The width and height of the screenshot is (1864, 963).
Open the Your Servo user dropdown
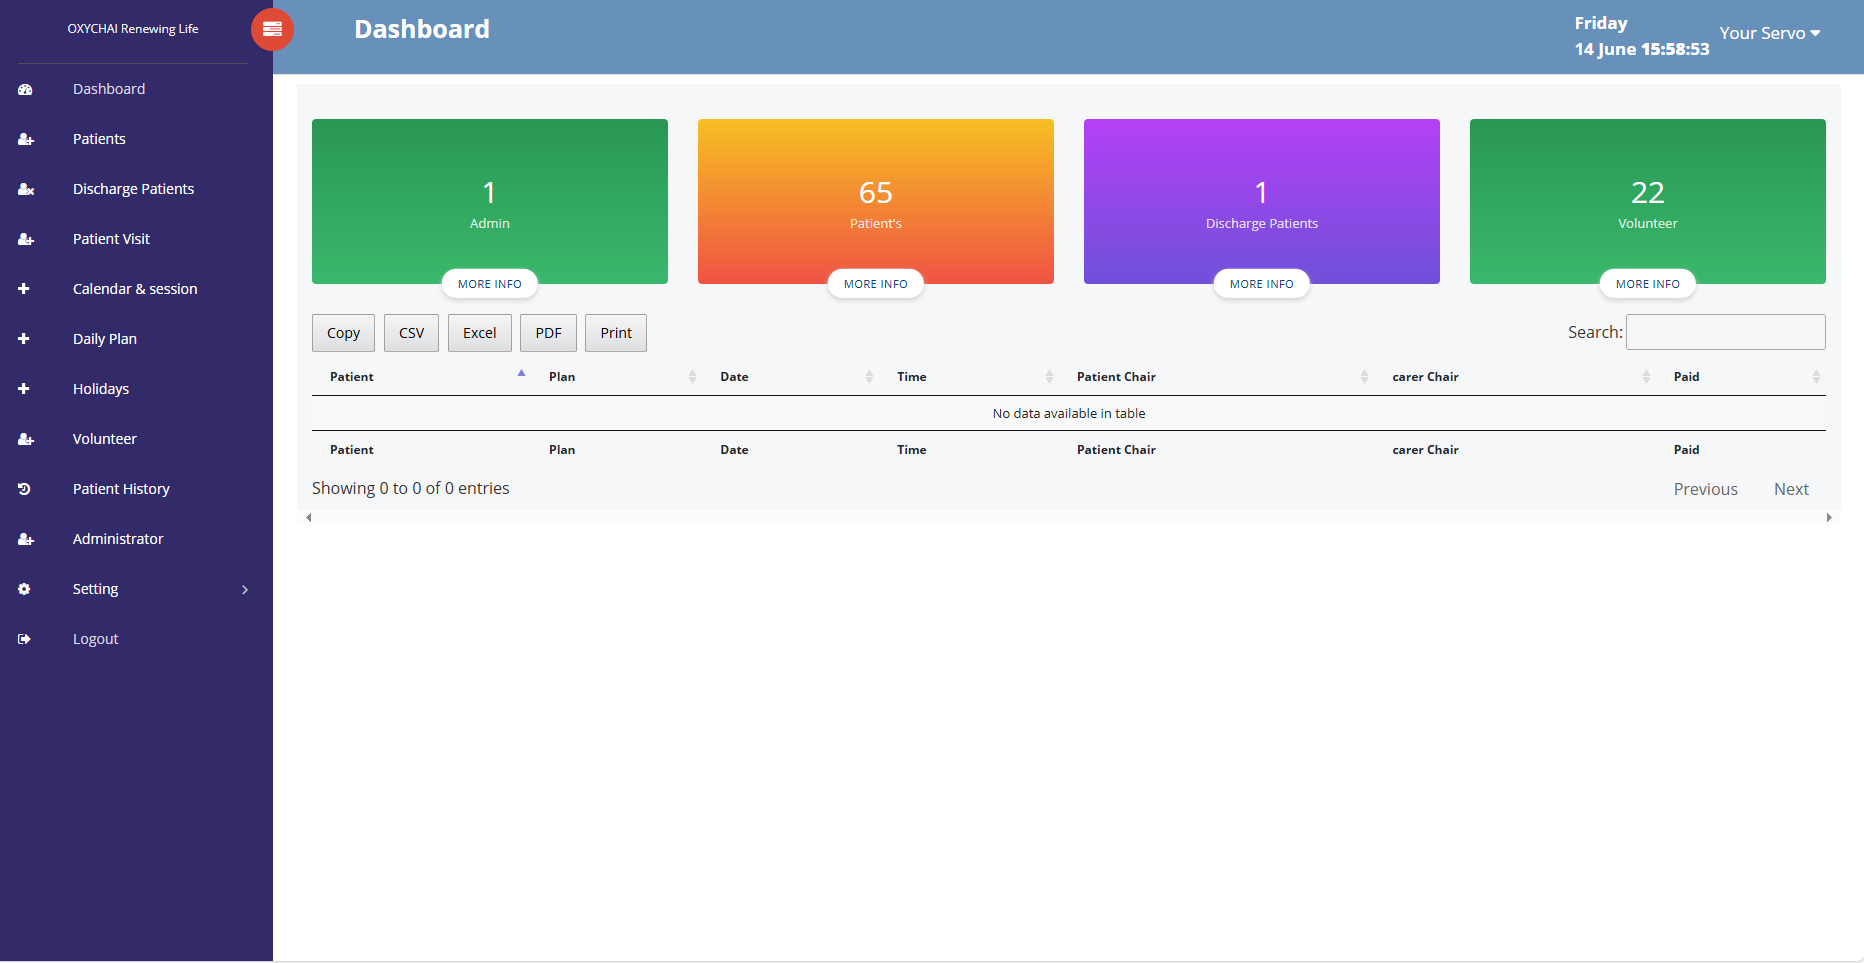coord(1769,33)
